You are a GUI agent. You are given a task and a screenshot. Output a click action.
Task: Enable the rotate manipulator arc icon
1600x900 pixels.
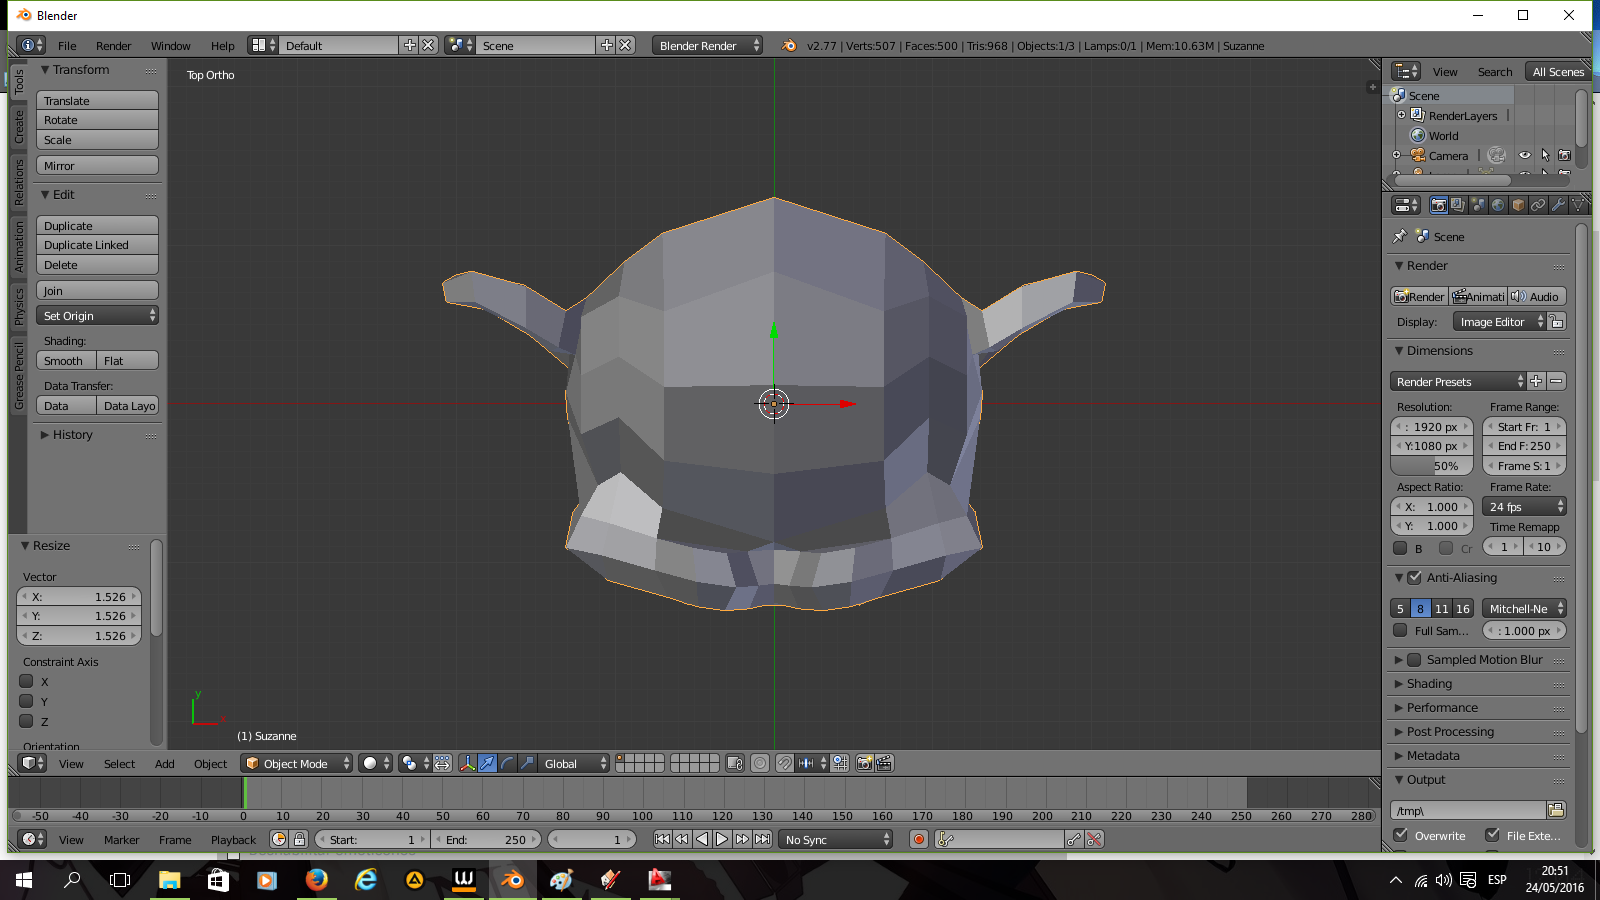point(507,763)
